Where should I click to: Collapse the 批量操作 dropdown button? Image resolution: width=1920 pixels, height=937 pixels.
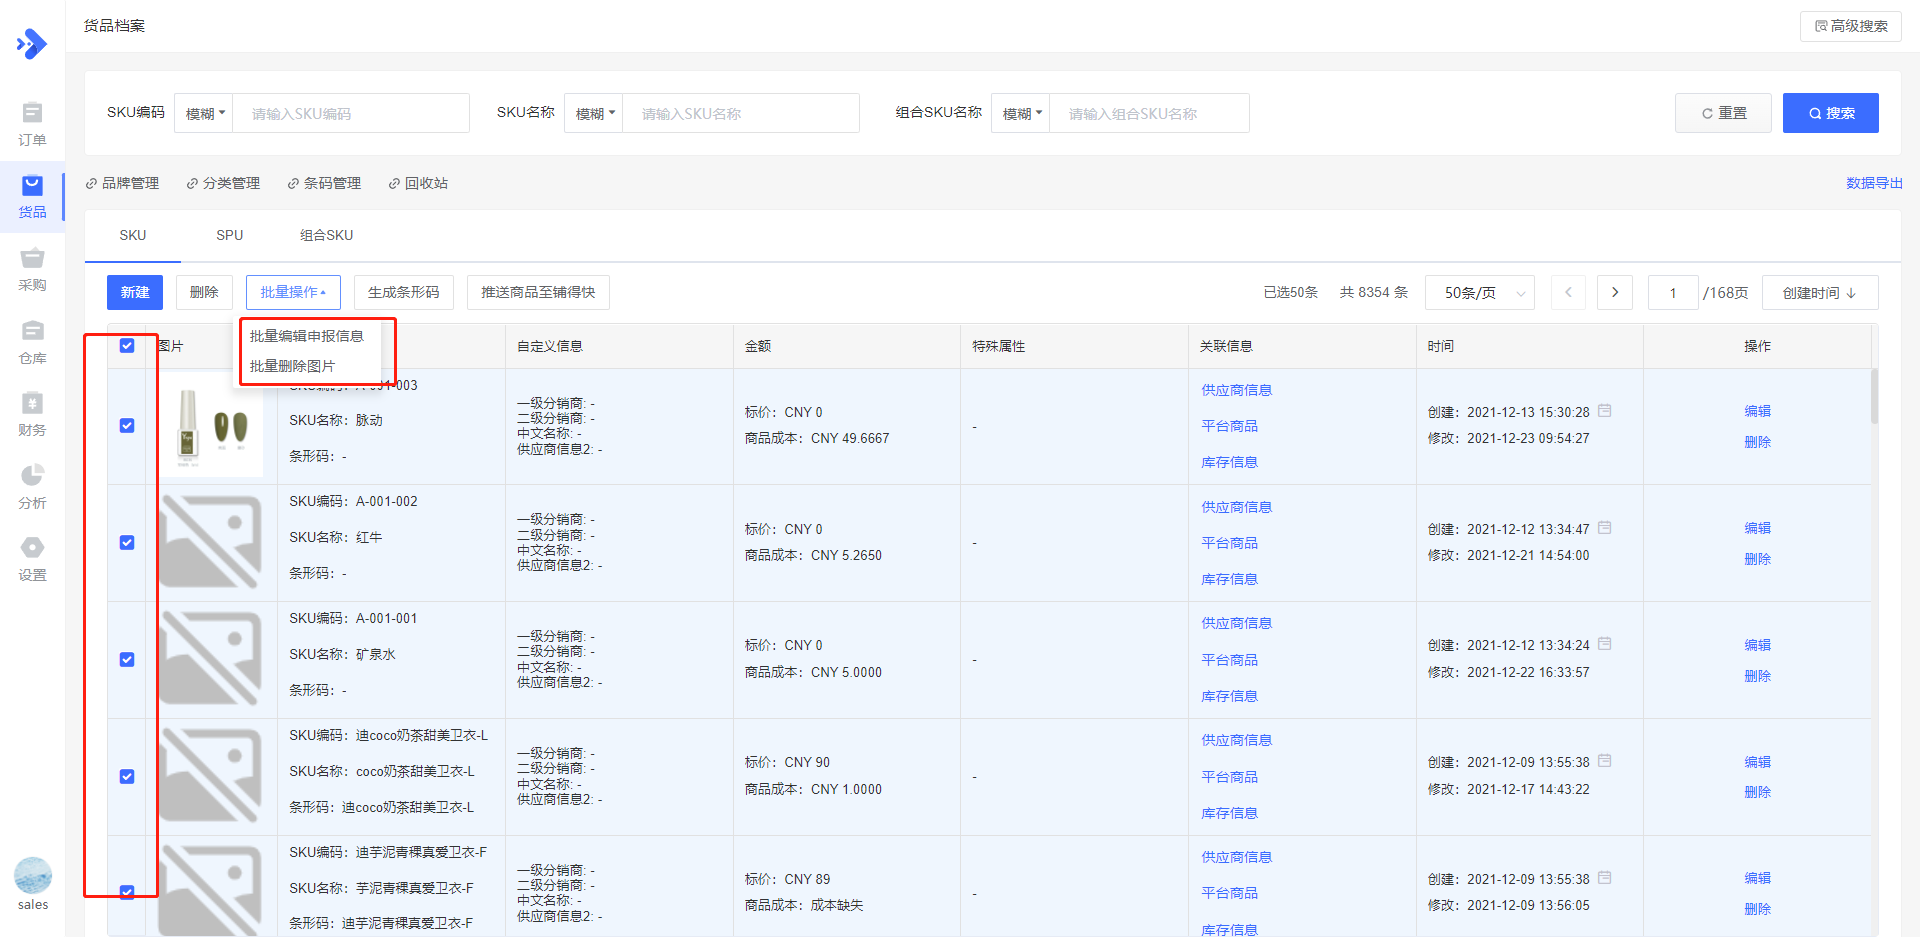[293, 292]
